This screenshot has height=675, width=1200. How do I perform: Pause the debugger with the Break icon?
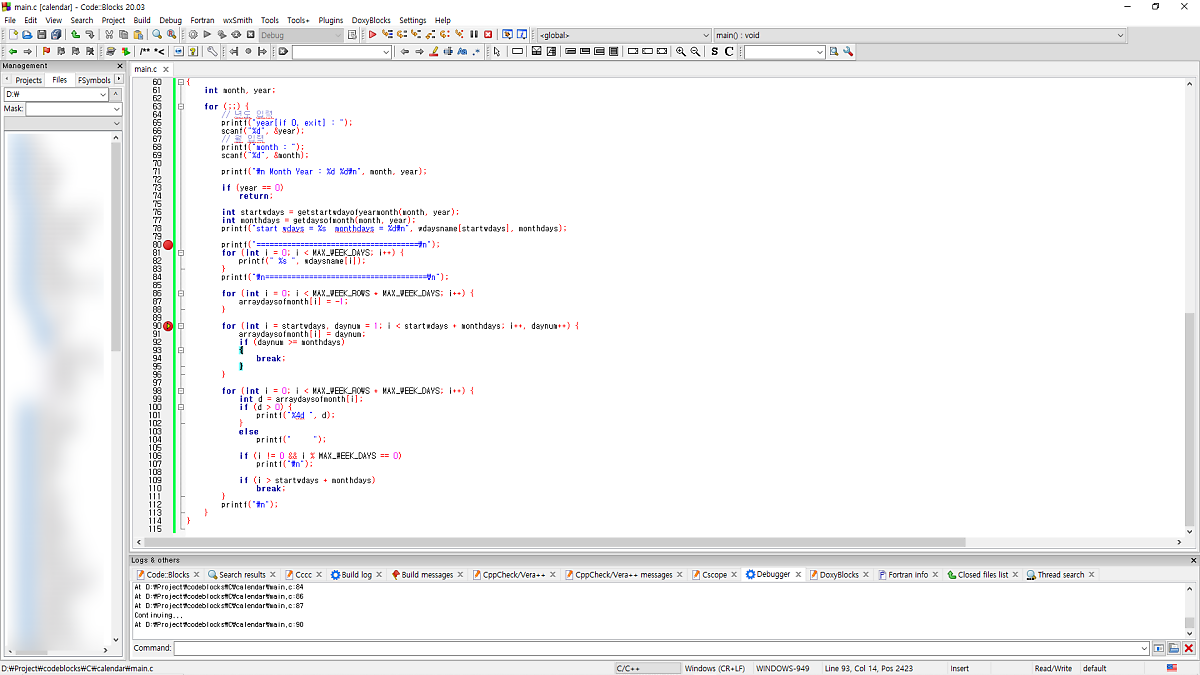(x=474, y=35)
